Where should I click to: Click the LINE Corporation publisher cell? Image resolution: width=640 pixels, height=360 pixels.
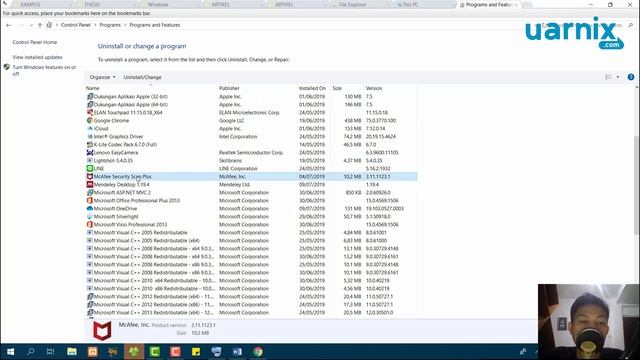click(238, 169)
